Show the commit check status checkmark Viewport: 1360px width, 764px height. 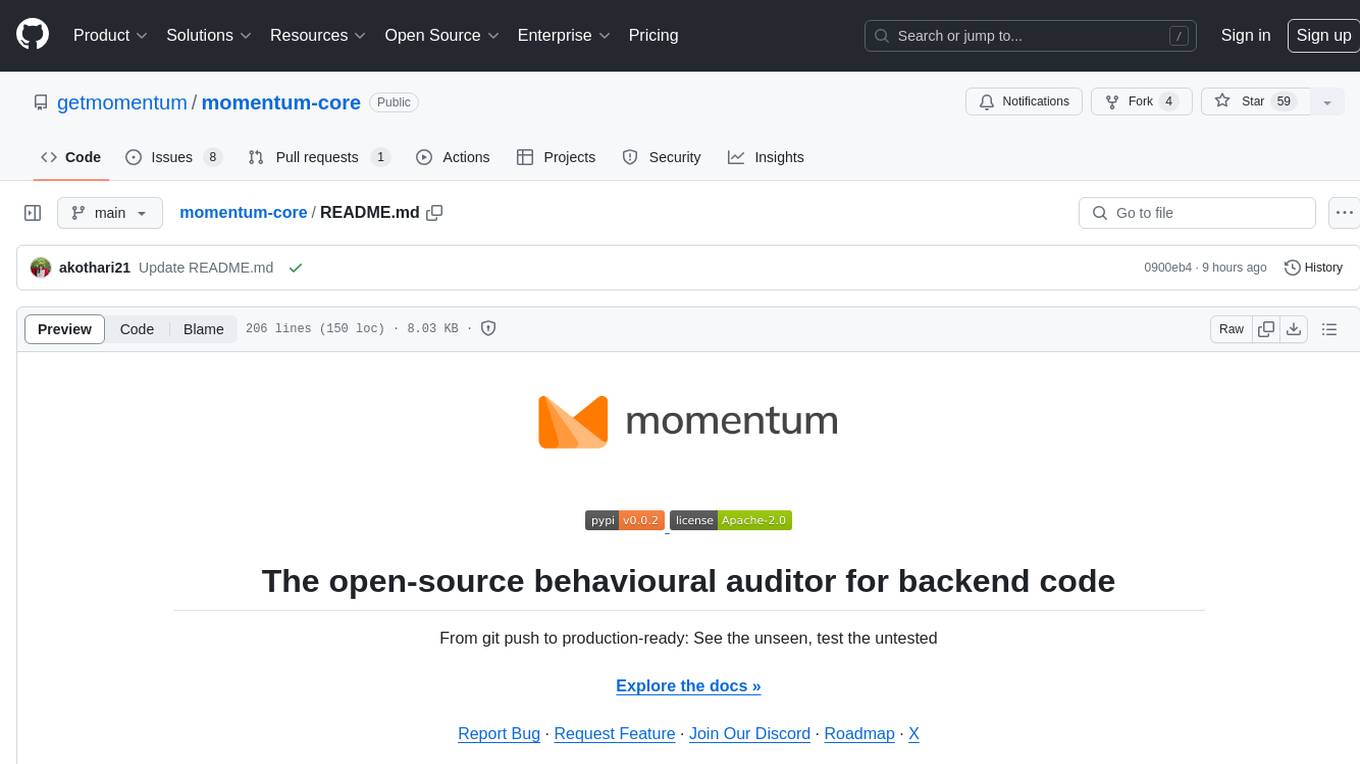coord(295,267)
